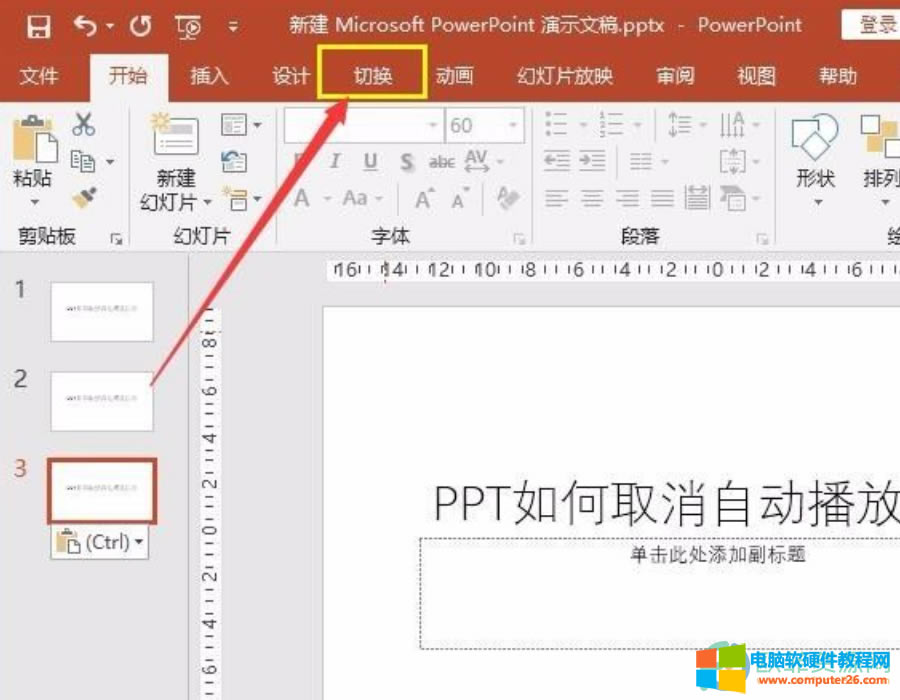Toggle strikethrough text formatting
The height and width of the screenshot is (700, 900).
441,162
